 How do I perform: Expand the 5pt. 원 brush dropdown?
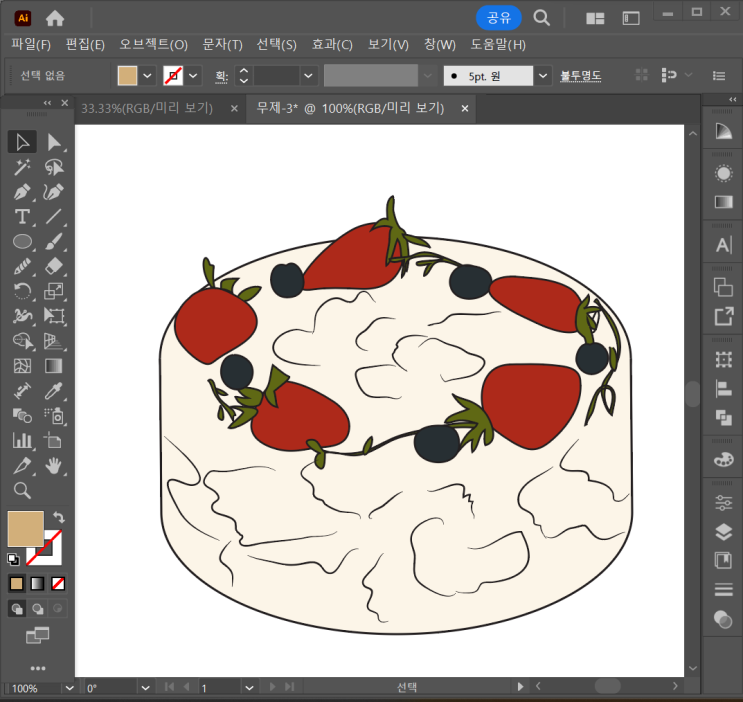(x=543, y=75)
